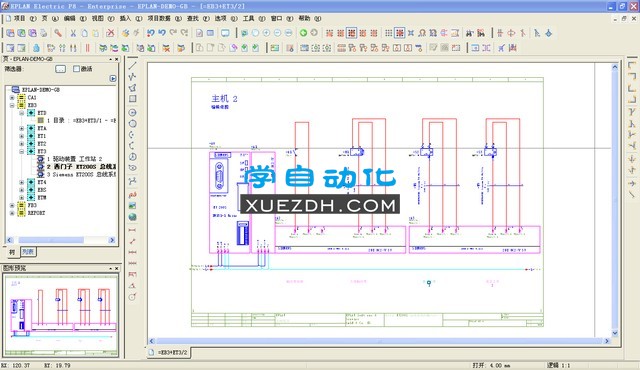Image resolution: width=640 pixels, height=370 pixels.
Task: Open the 编辑 (Edit) menu
Action: [x=75, y=19]
